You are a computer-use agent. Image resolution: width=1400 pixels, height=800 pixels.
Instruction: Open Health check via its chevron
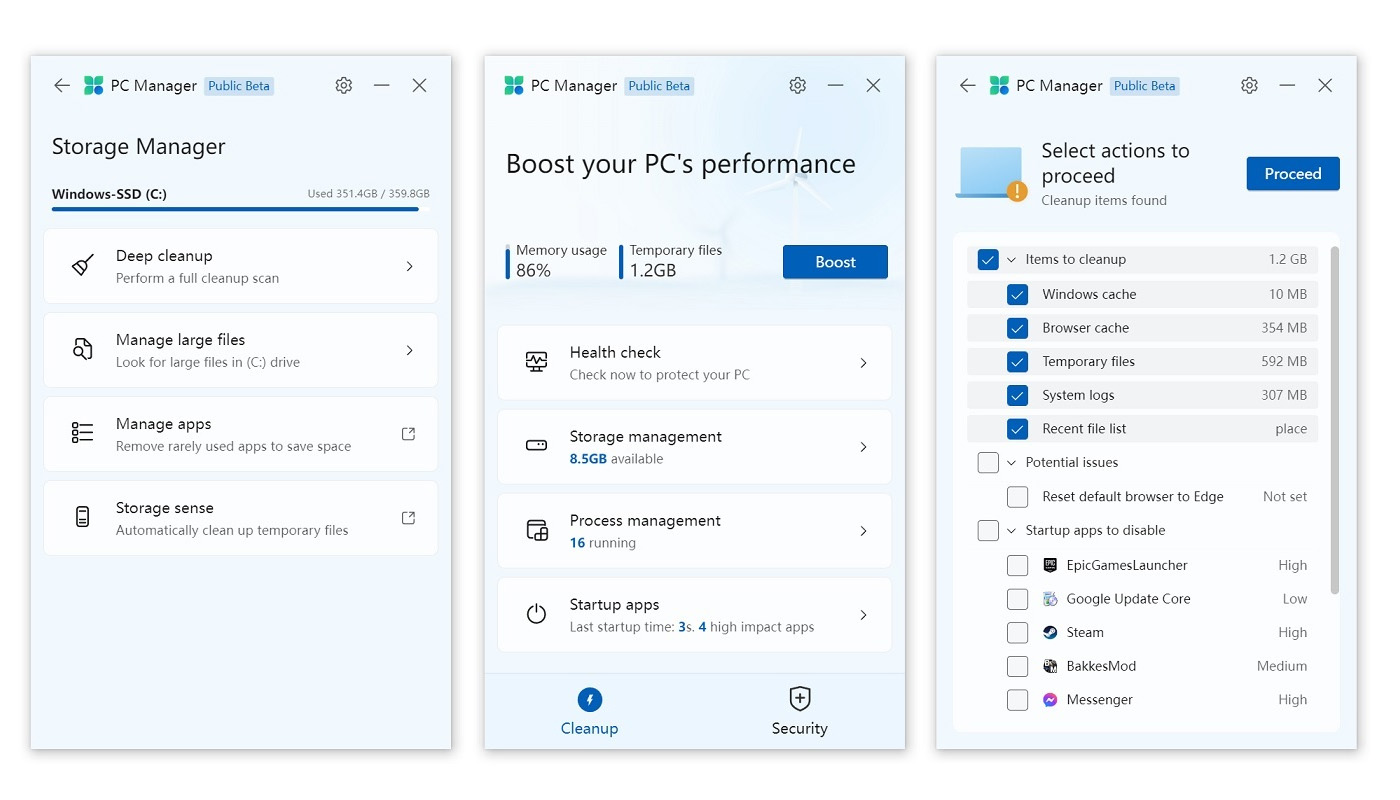[863, 363]
